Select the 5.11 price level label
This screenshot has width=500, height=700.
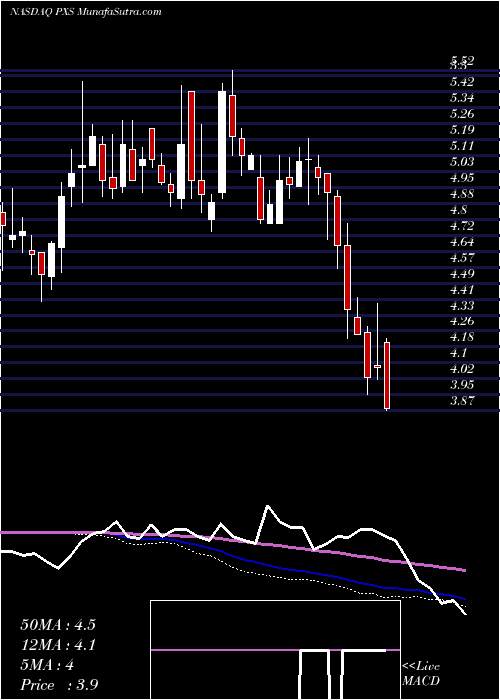462,146
